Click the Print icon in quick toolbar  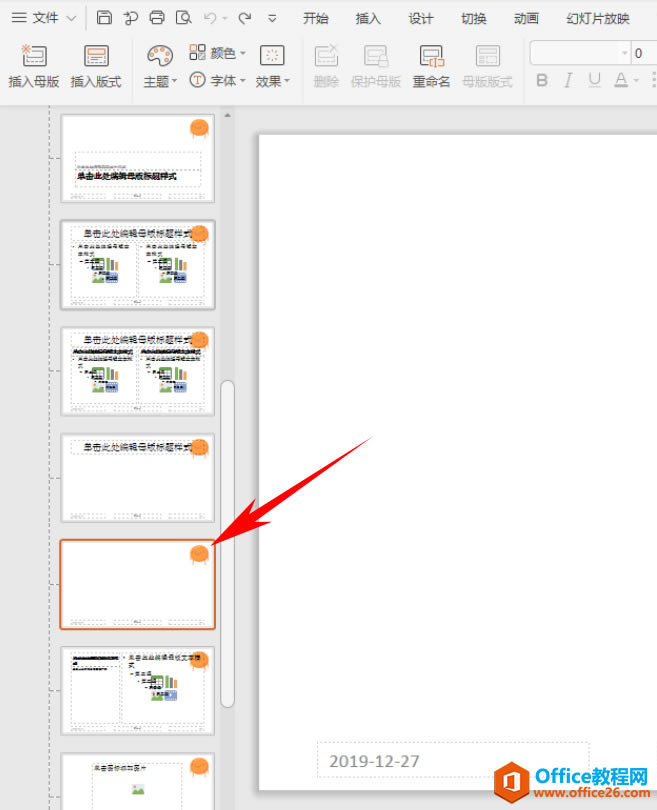point(157,18)
